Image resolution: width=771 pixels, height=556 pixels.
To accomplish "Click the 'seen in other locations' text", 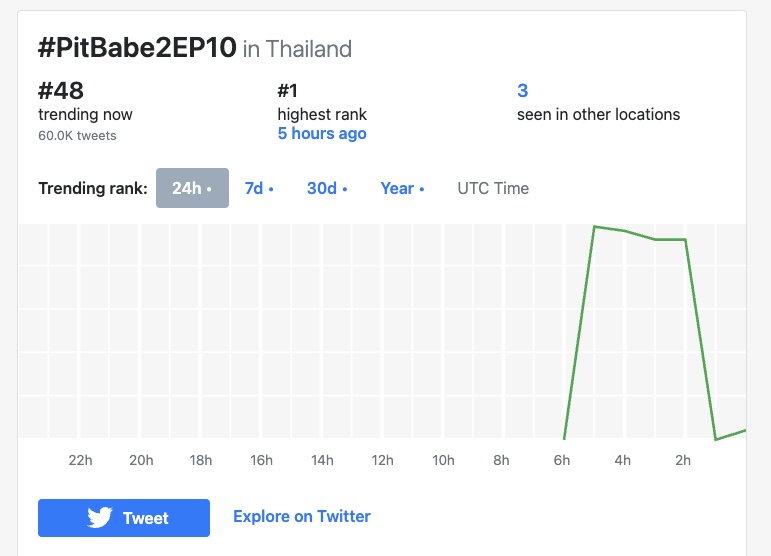I will click(x=598, y=115).
